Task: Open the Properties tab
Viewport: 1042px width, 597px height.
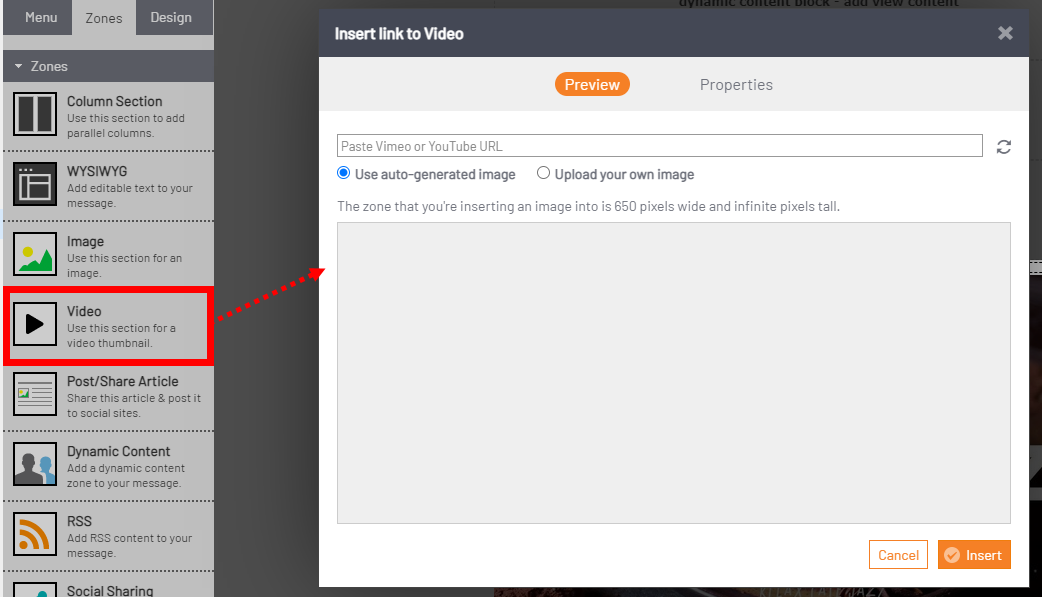Action: [736, 84]
